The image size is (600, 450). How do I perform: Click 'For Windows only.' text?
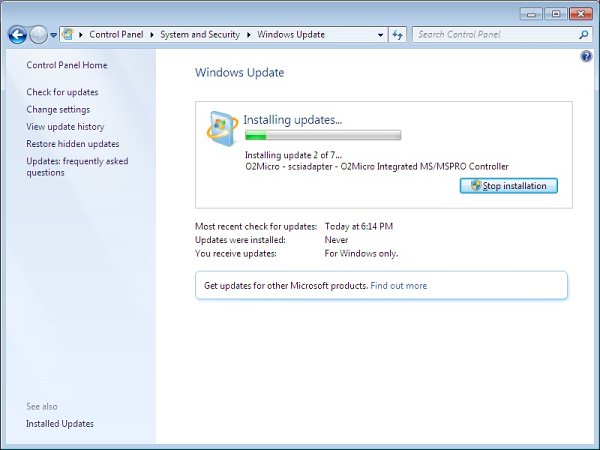(361, 253)
